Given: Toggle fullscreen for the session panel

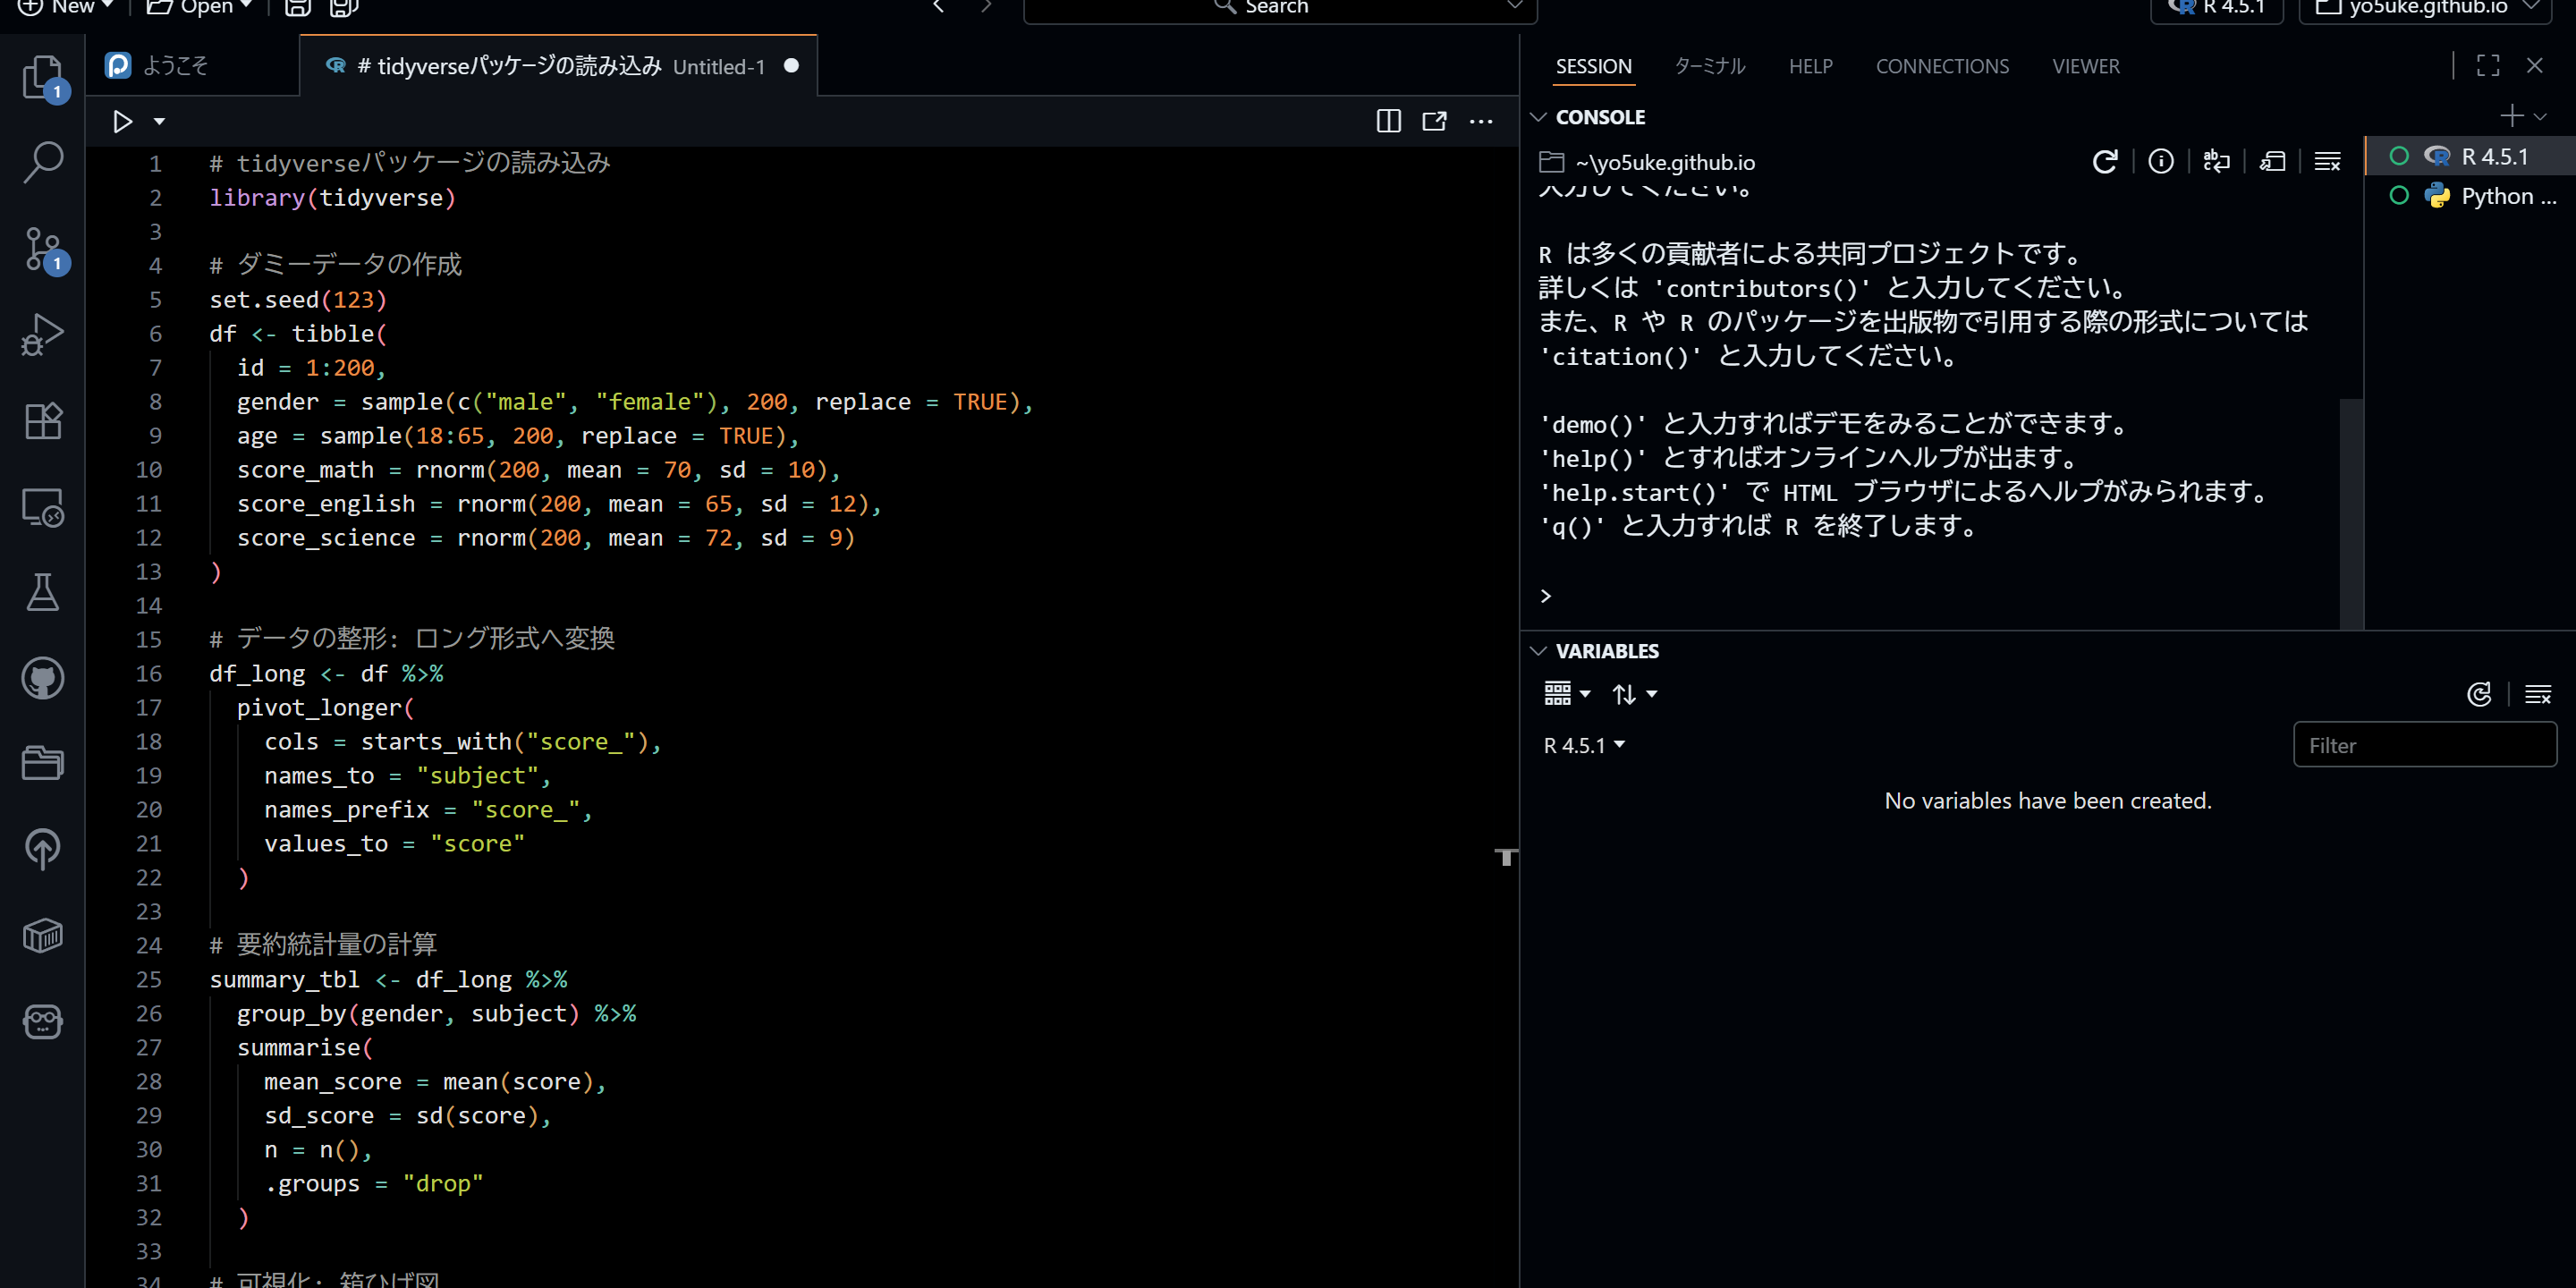Looking at the screenshot, I should tap(2487, 66).
